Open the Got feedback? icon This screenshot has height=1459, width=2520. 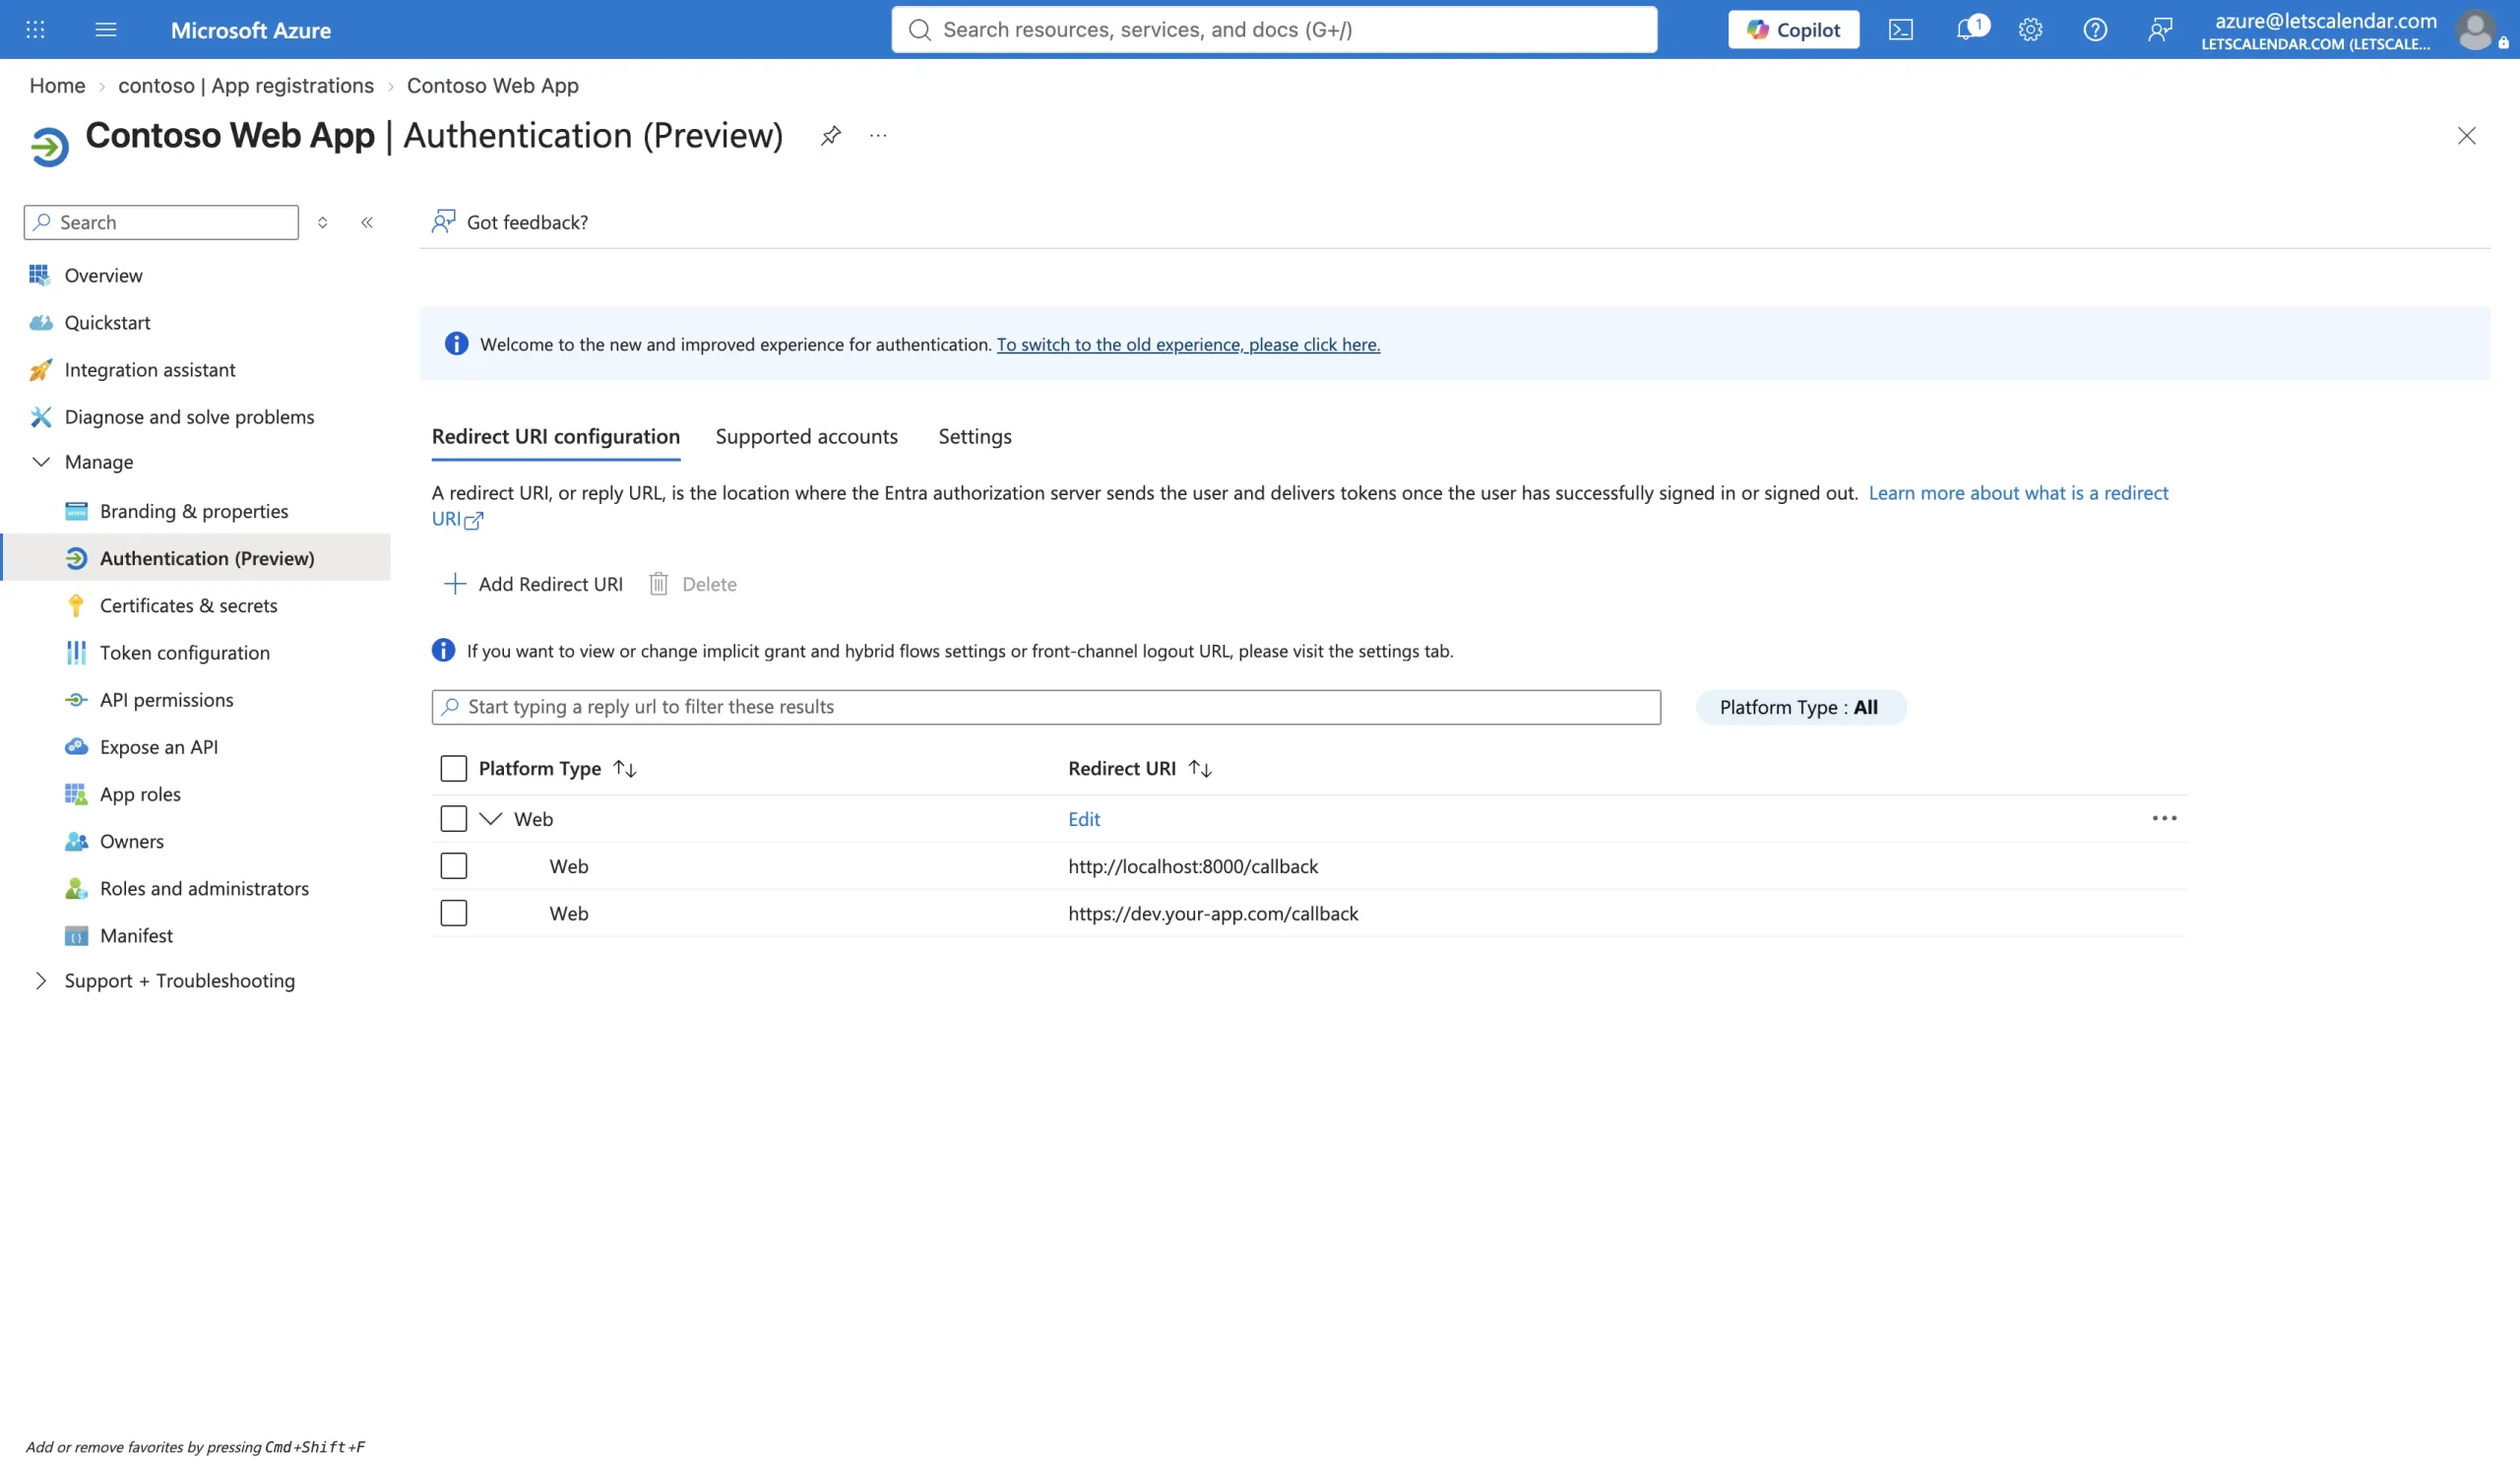443,221
